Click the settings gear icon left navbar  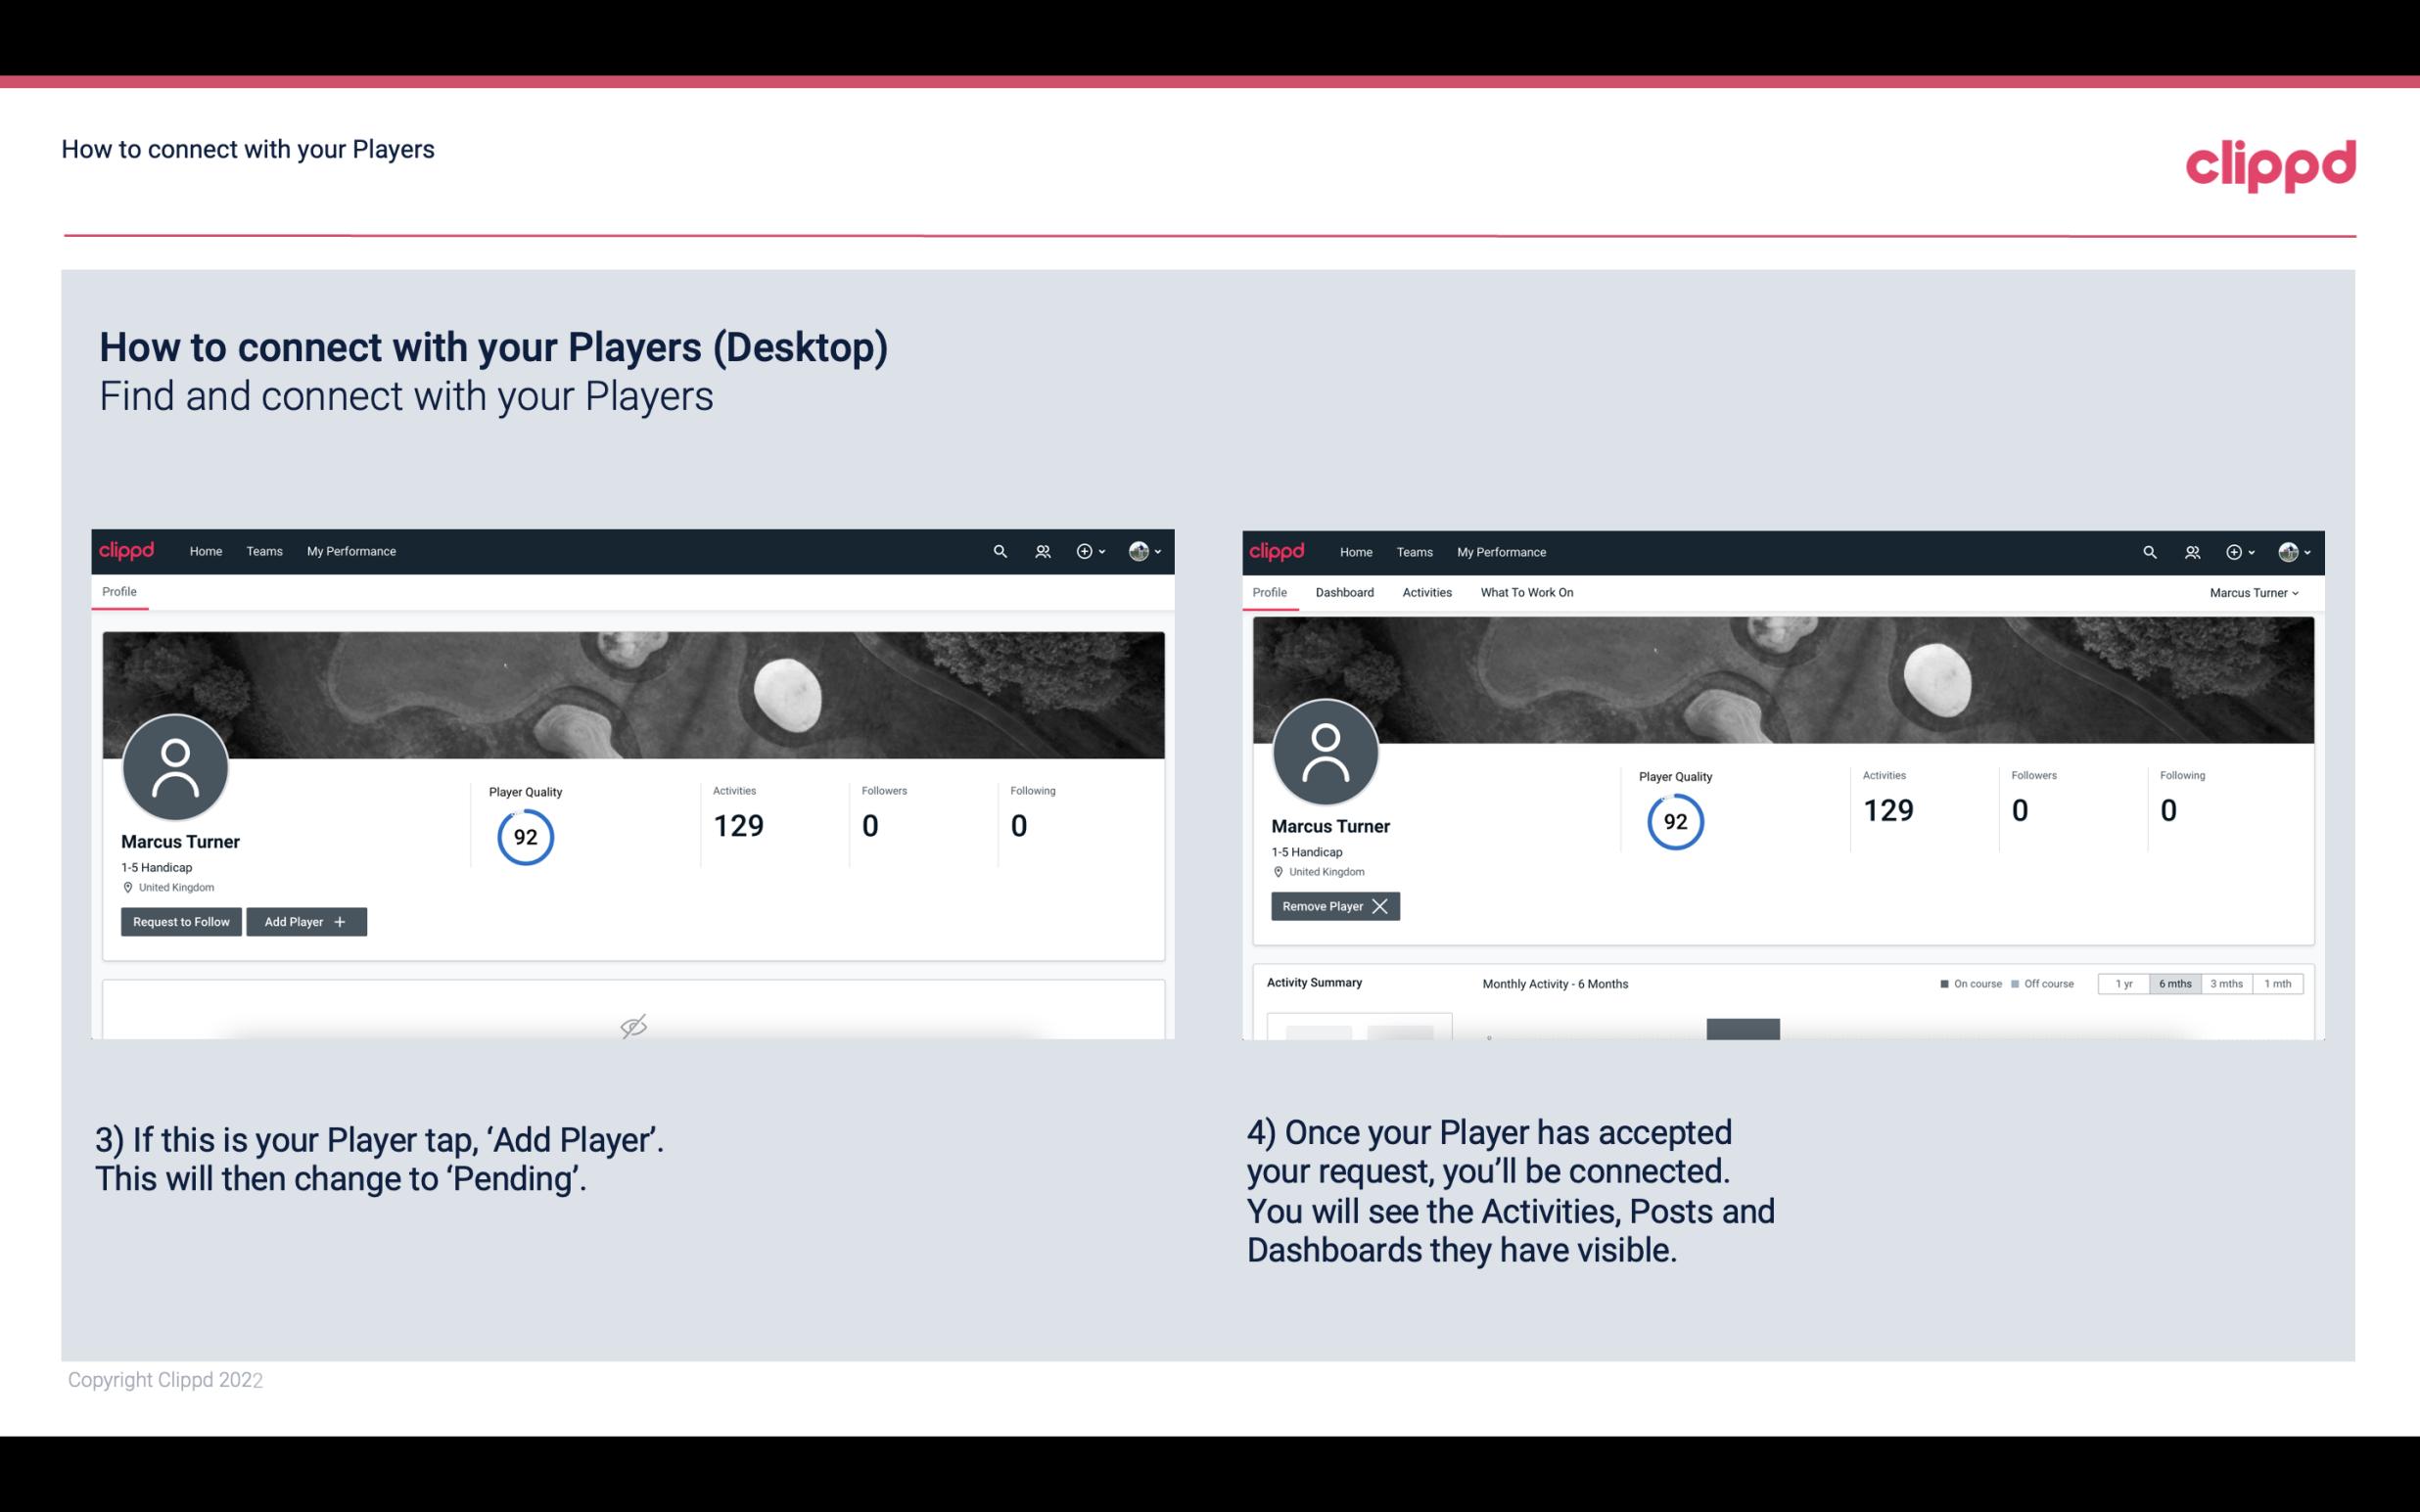[x=1082, y=550]
